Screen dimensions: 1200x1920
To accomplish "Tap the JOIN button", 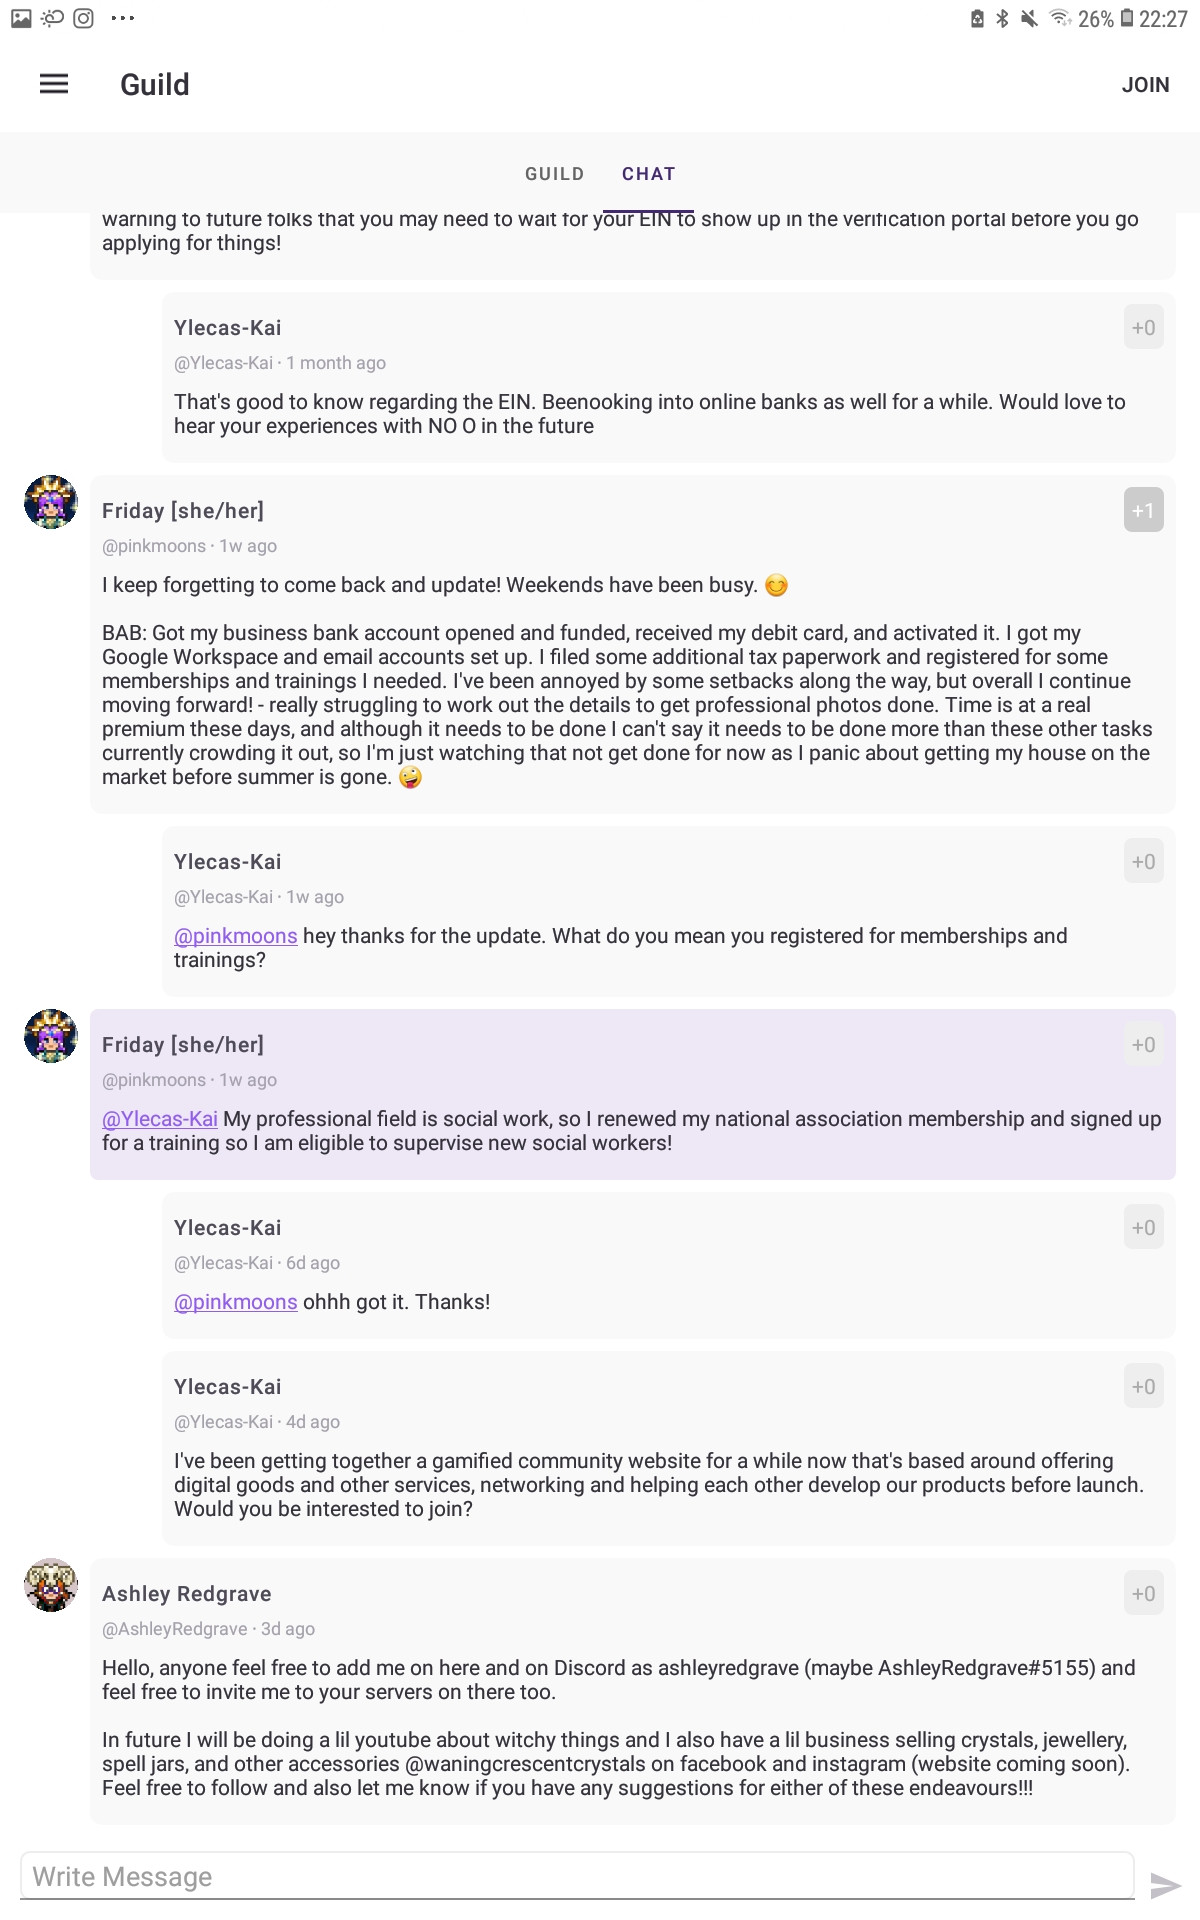I will tap(1145, 85).
